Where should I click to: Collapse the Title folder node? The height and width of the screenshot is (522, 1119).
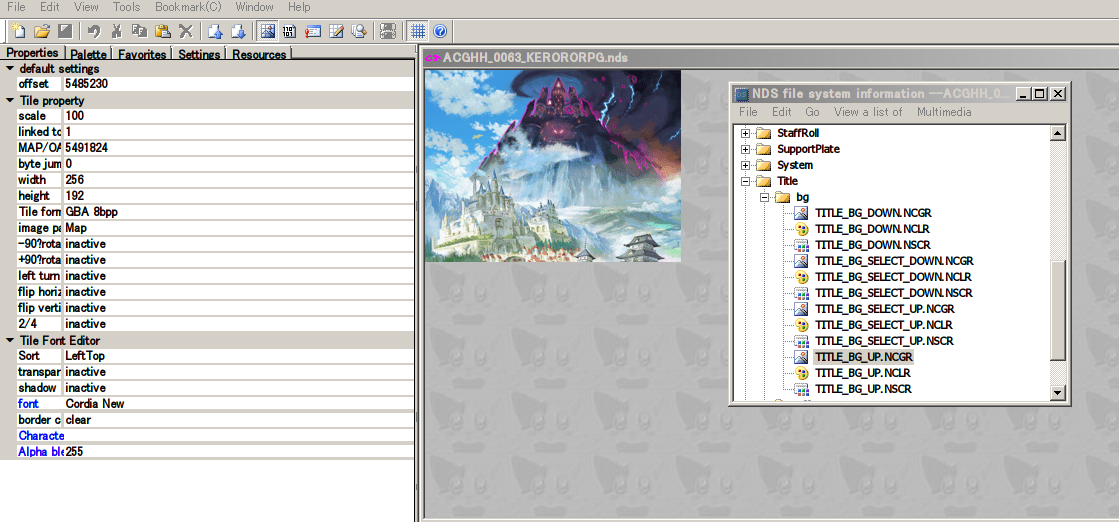(x=746, y=181)
